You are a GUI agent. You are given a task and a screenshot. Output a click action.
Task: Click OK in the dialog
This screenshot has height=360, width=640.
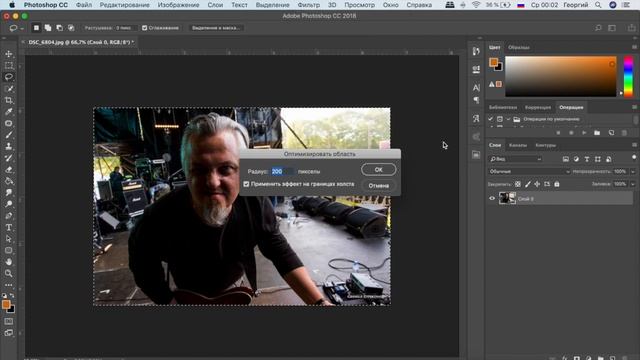pos(378,169)
